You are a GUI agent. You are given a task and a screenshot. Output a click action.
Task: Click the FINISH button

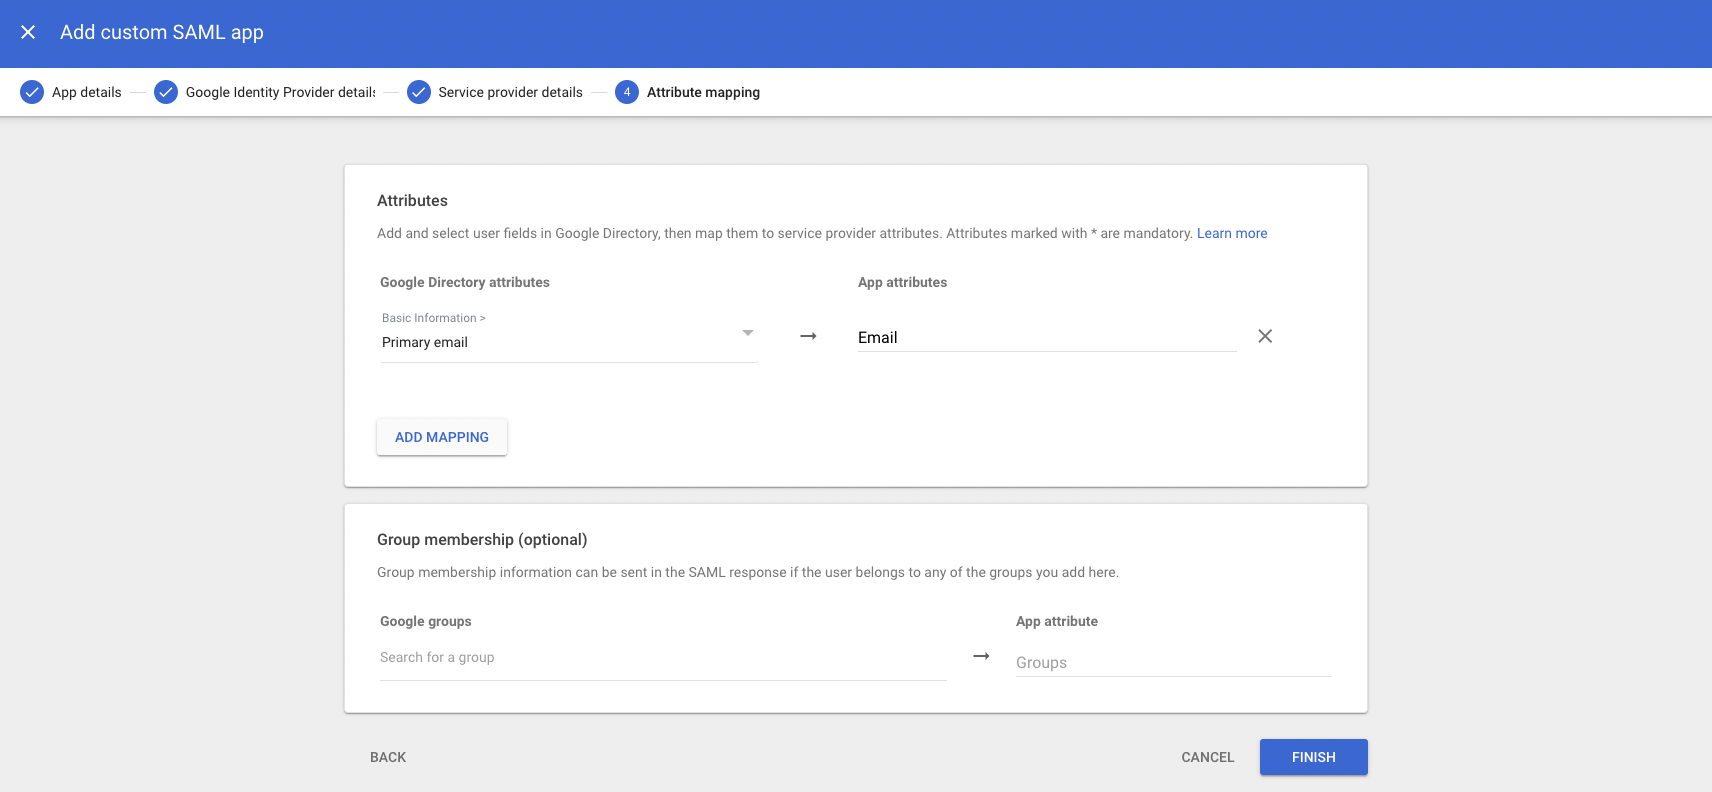[1314, 757]
